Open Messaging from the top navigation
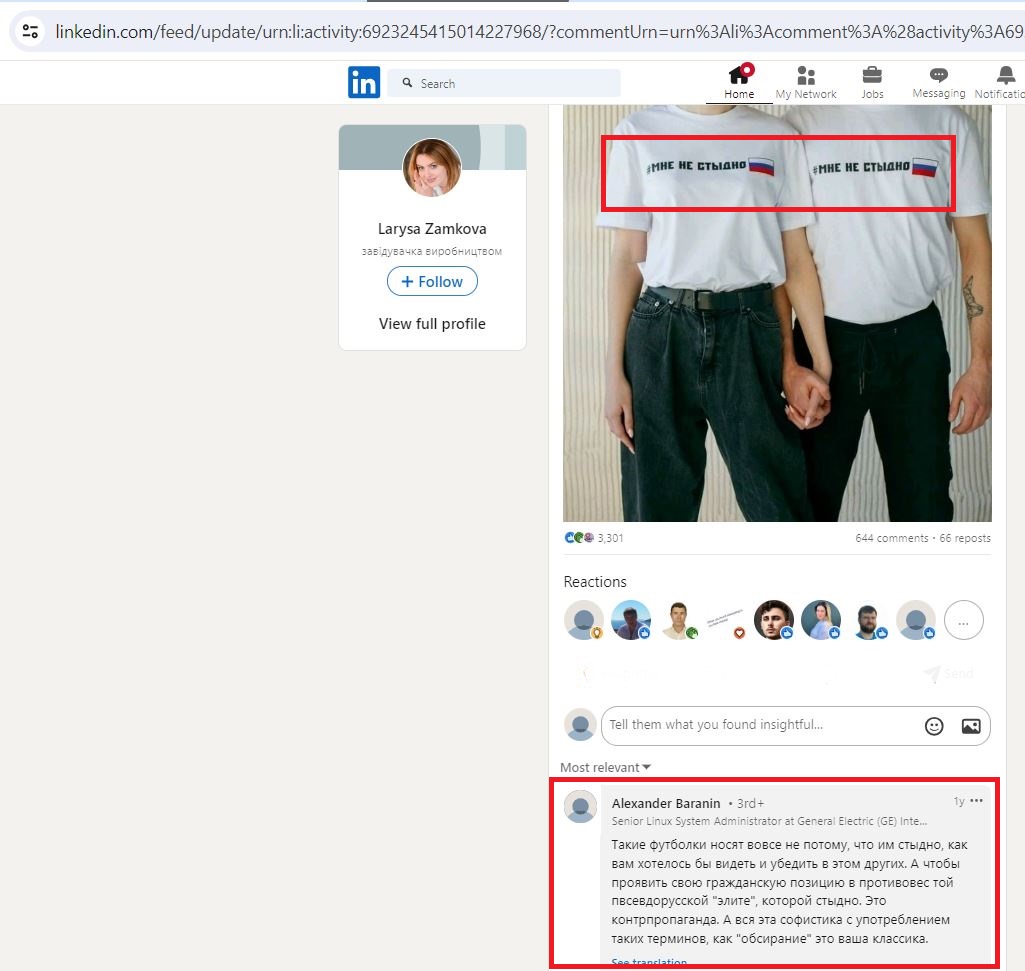The image size is (1025, 971). point(939,82)
